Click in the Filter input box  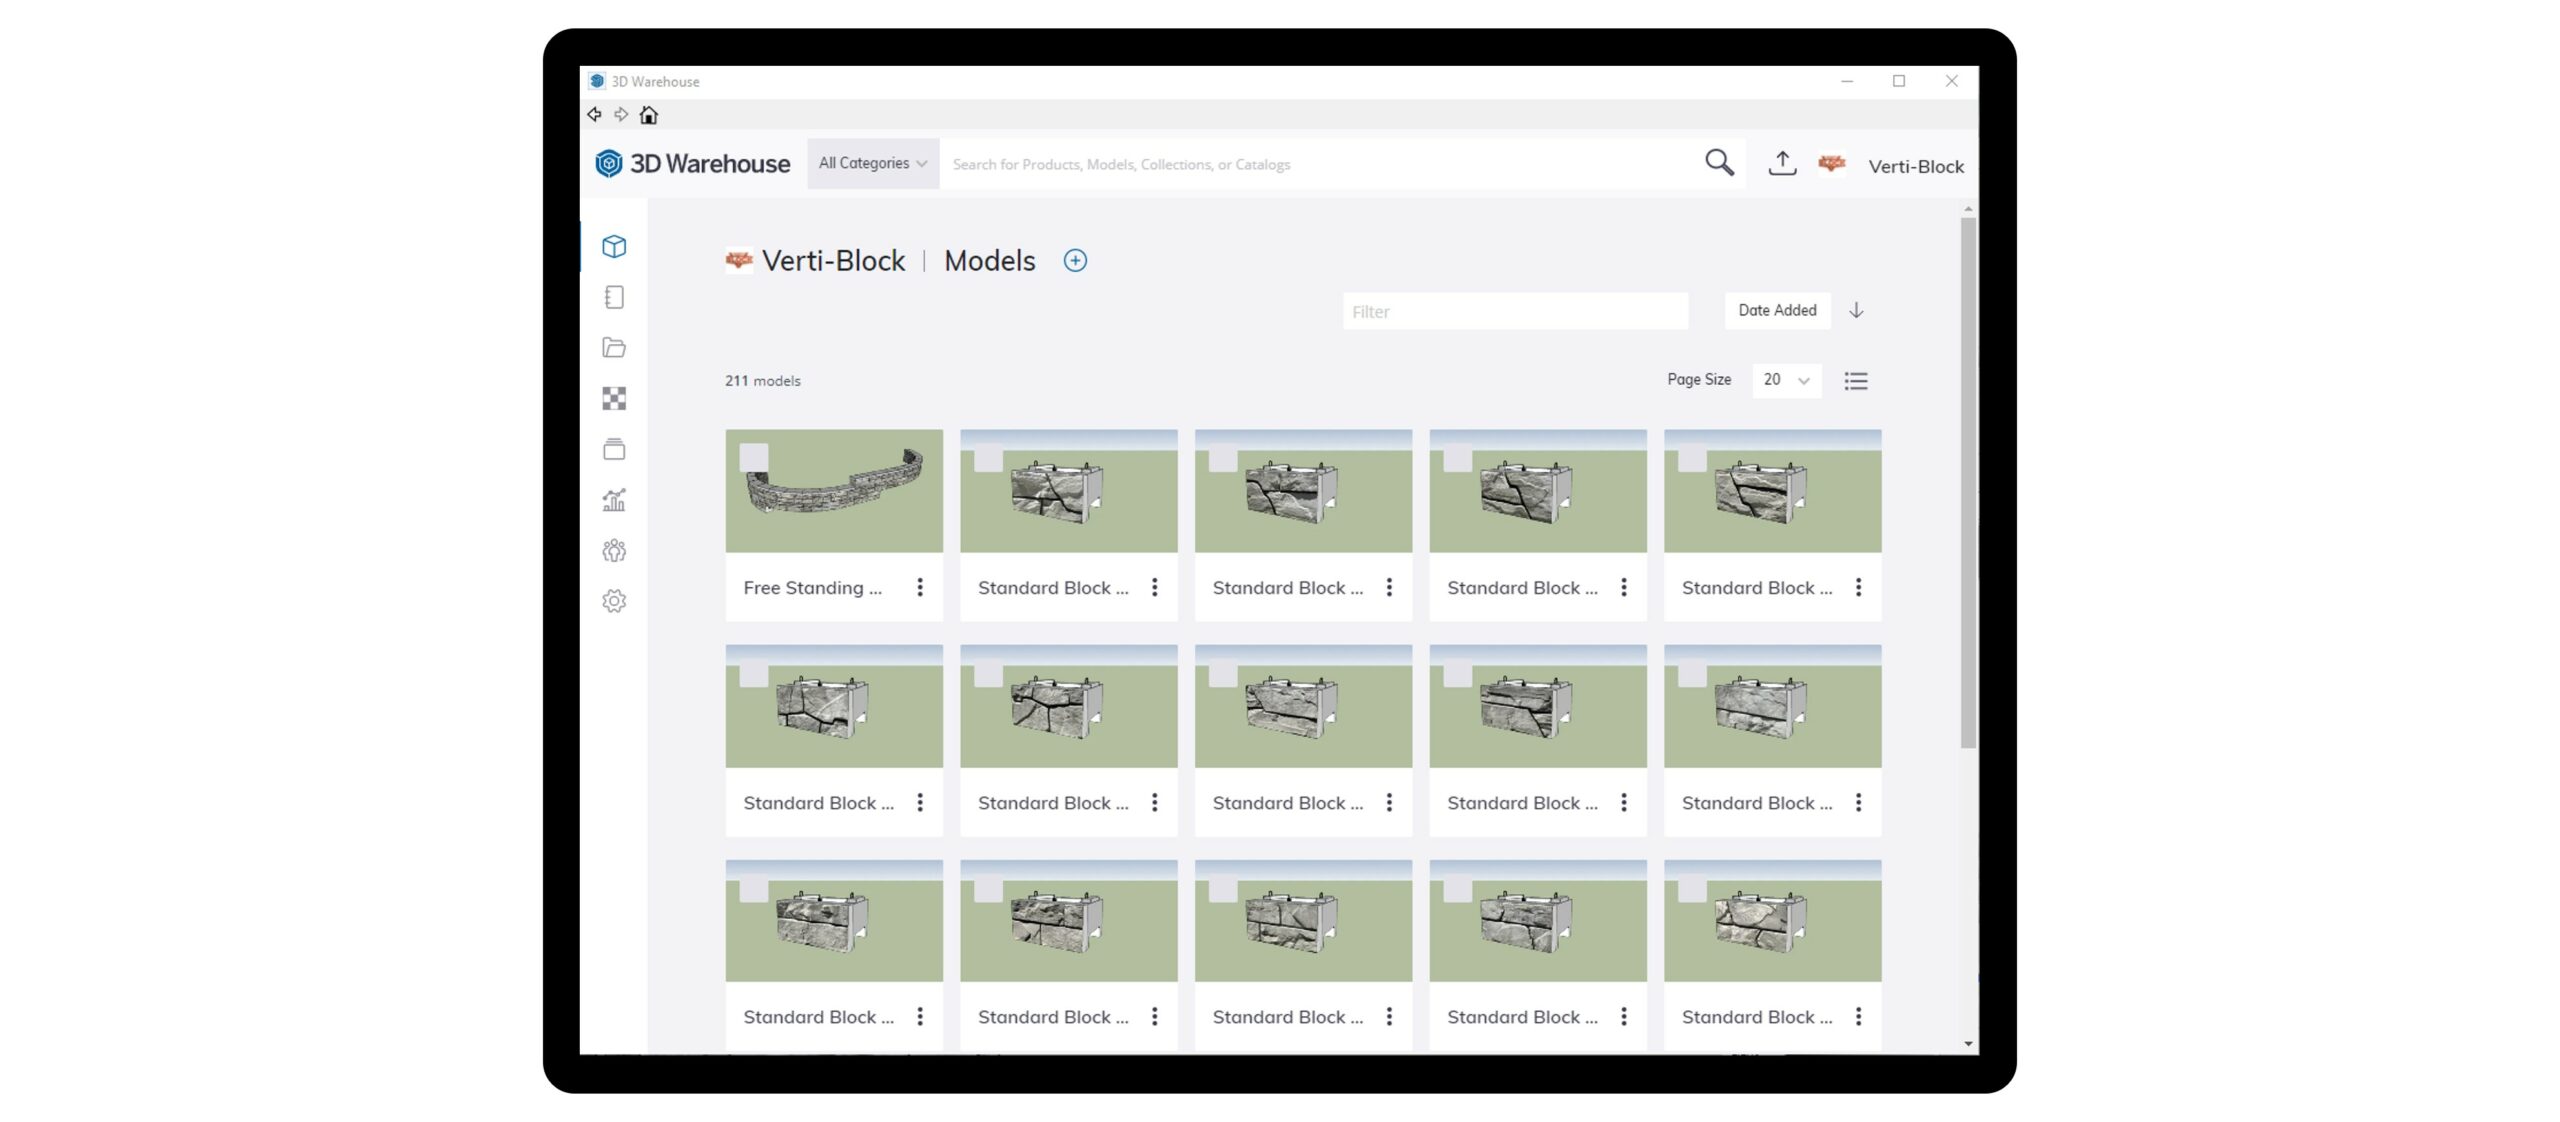click(1515, 311)
